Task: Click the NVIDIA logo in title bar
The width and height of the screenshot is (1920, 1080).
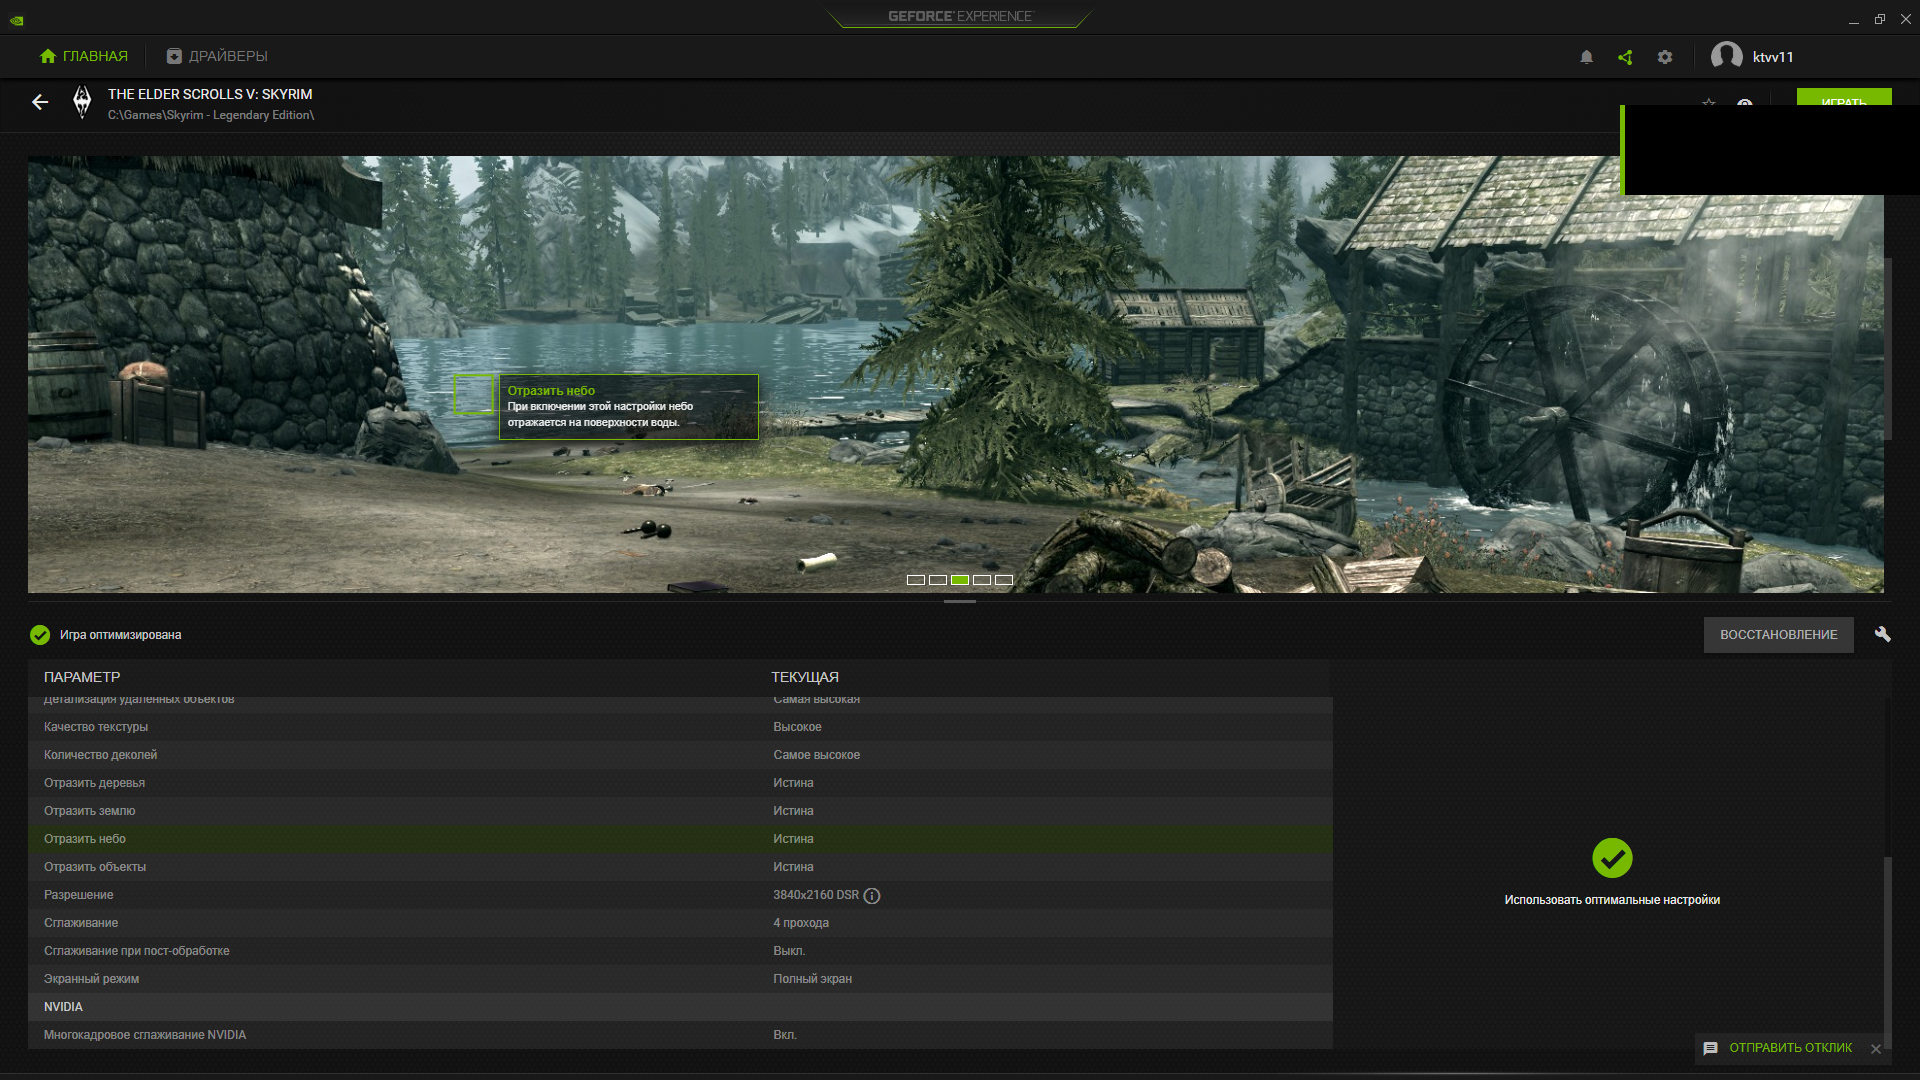Action: pos(17,19)
